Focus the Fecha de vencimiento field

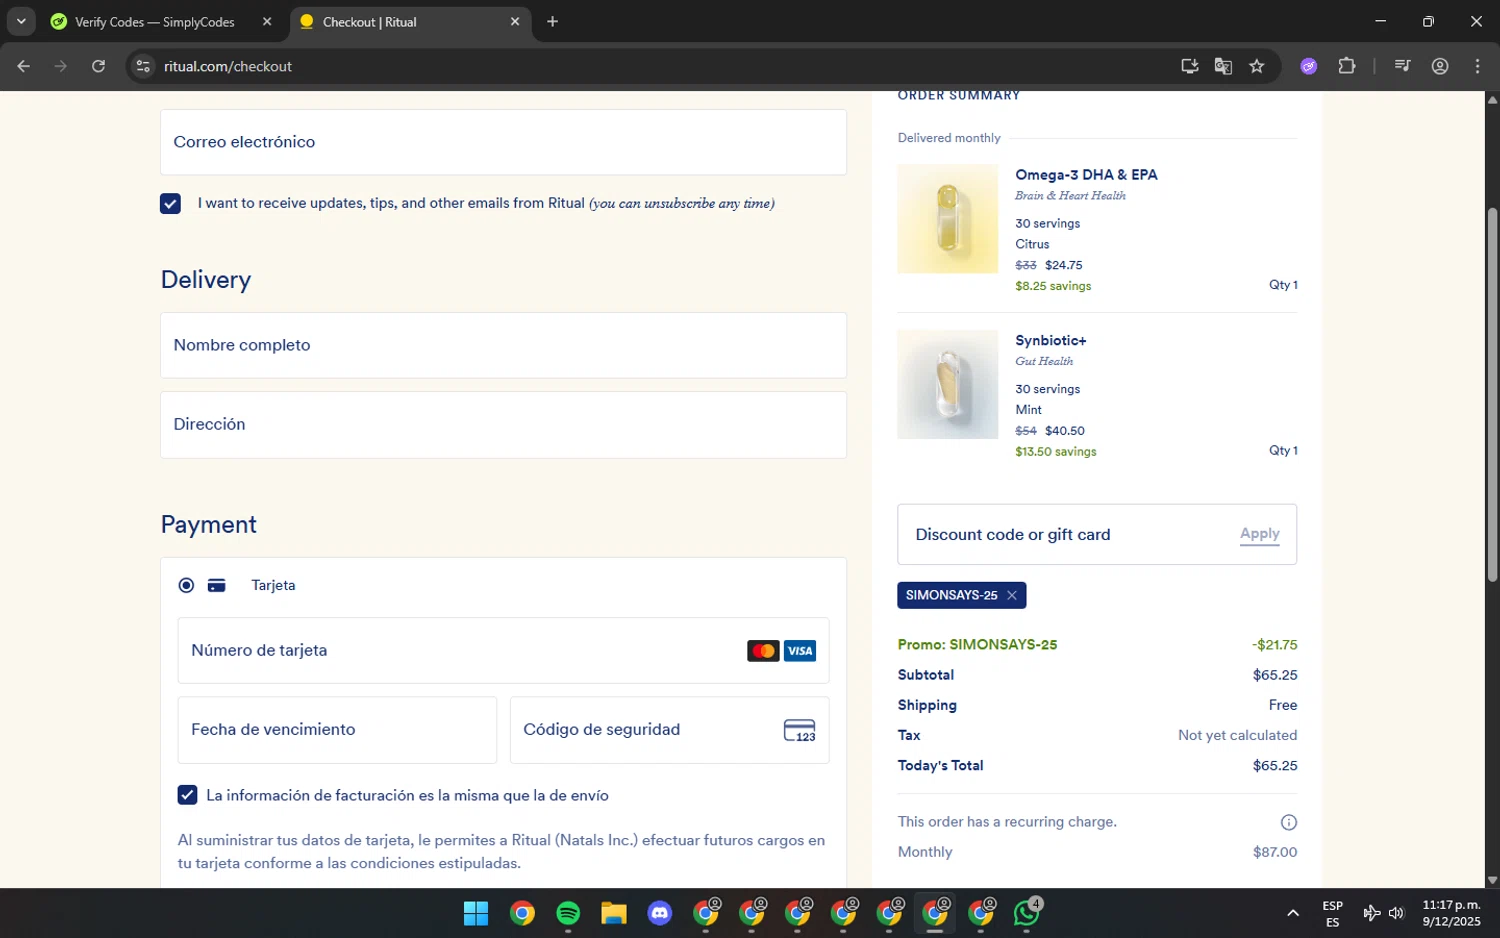[337, 730]
